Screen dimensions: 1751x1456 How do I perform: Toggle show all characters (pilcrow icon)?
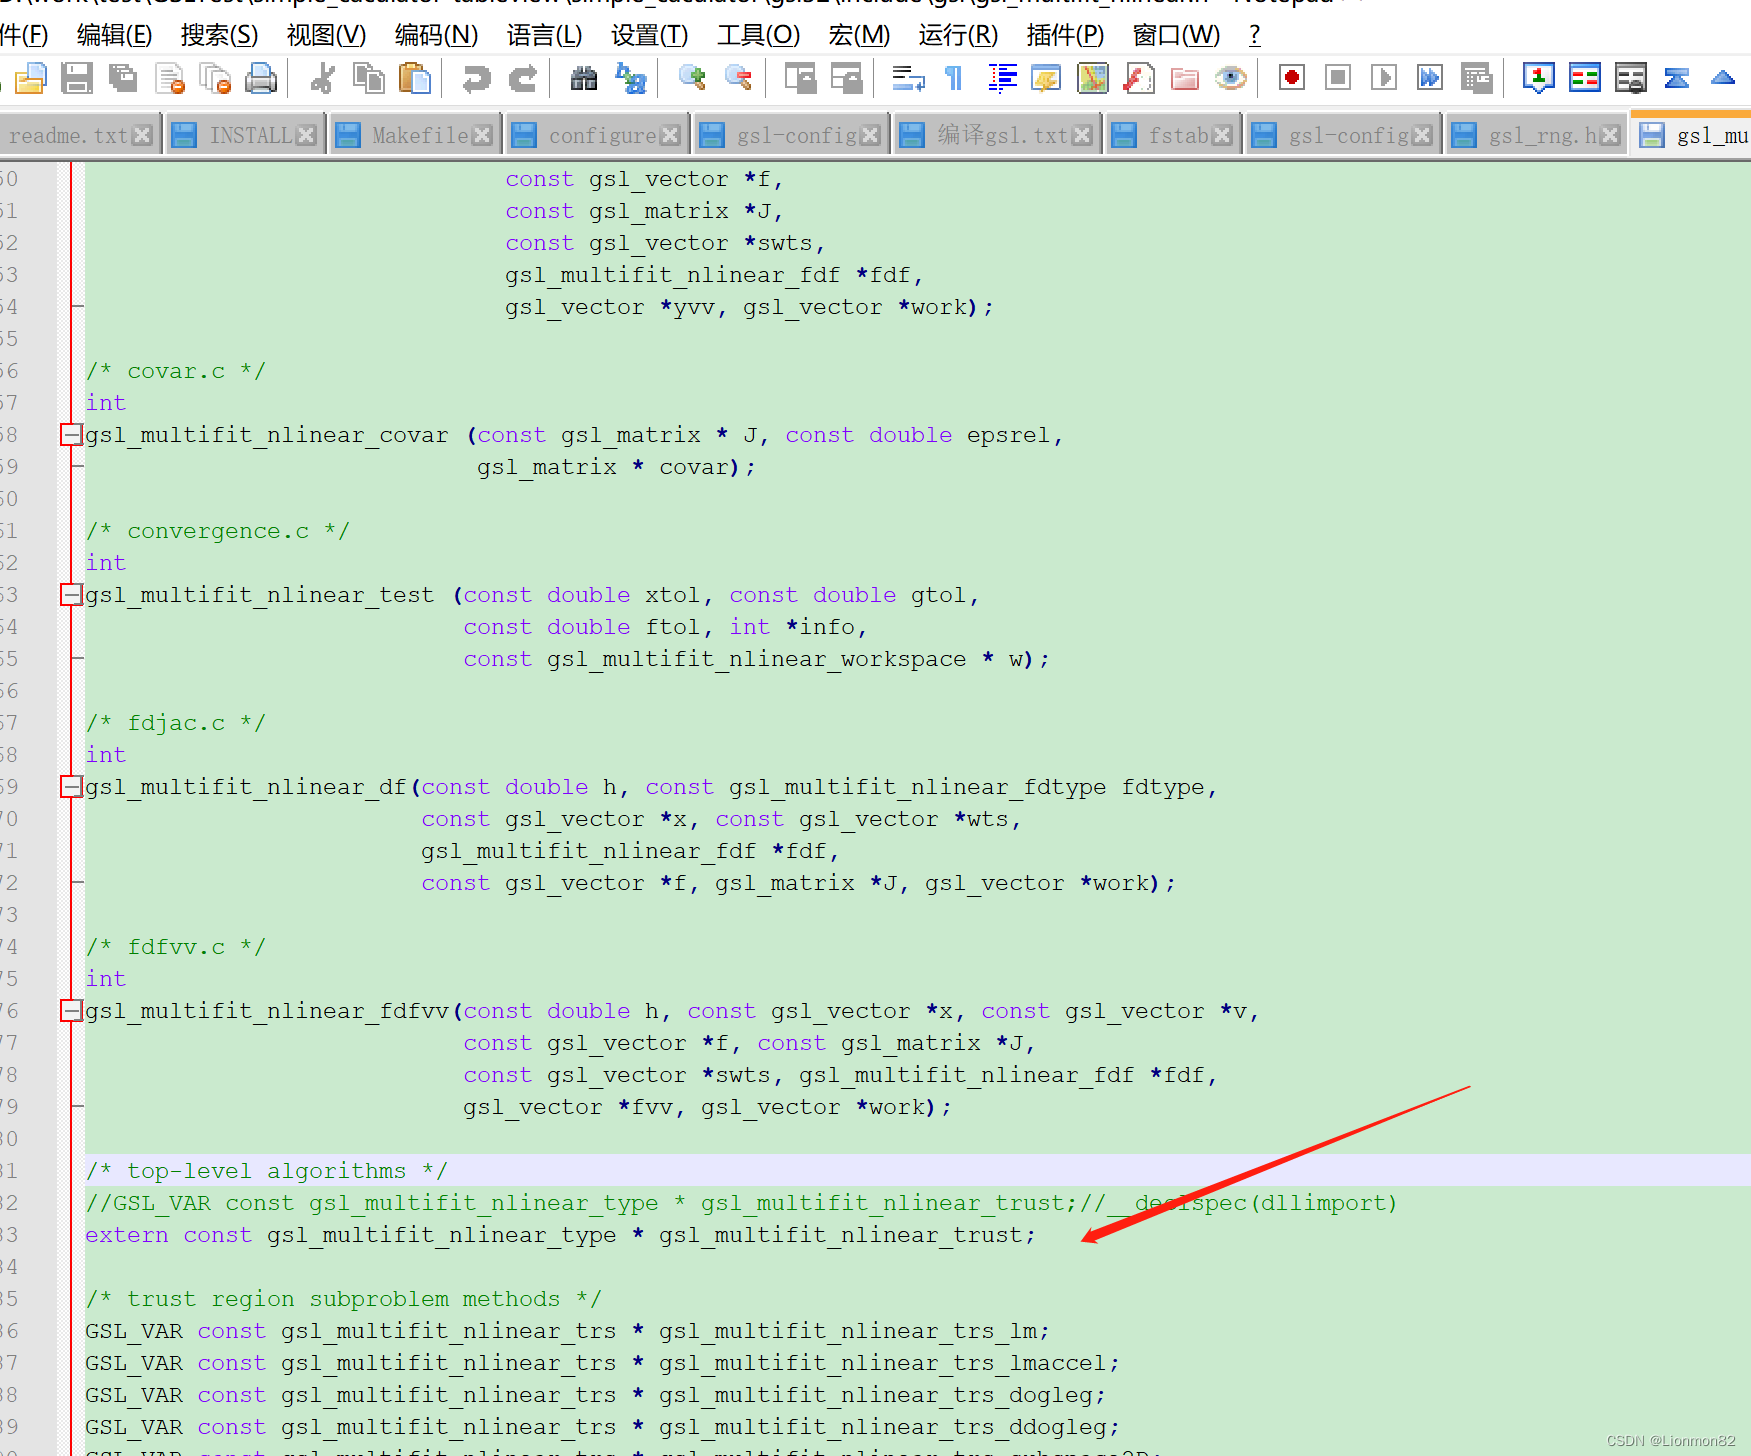click(x=952, y=77)
